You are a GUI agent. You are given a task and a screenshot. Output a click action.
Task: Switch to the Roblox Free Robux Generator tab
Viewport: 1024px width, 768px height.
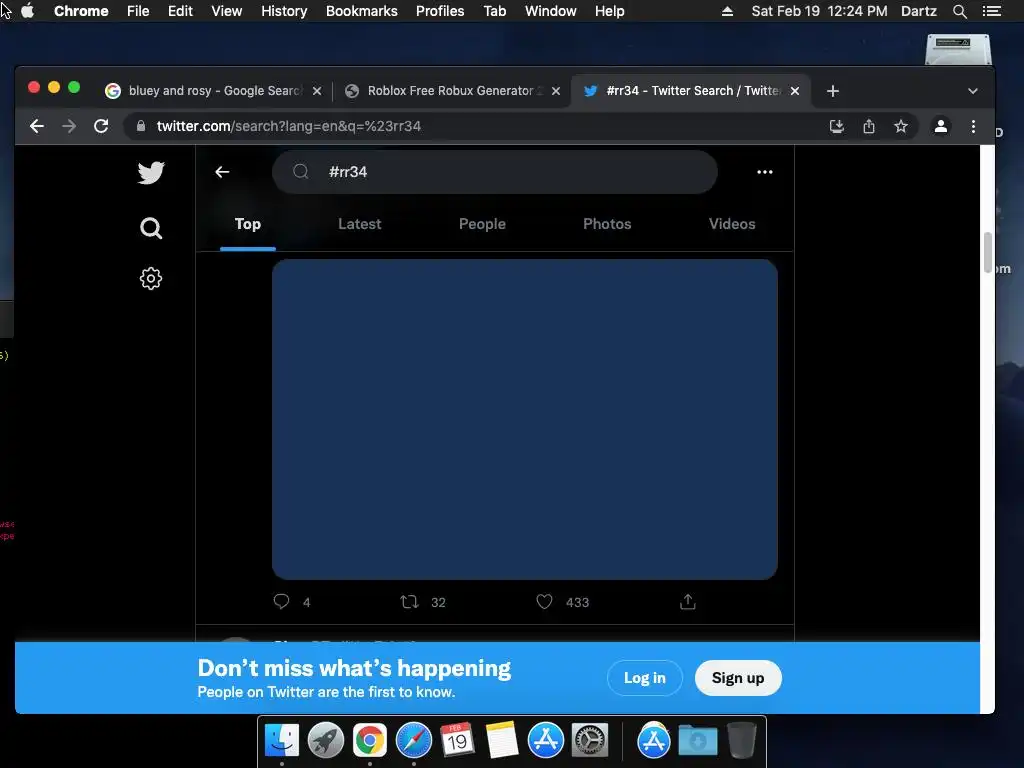click(453, 91)
